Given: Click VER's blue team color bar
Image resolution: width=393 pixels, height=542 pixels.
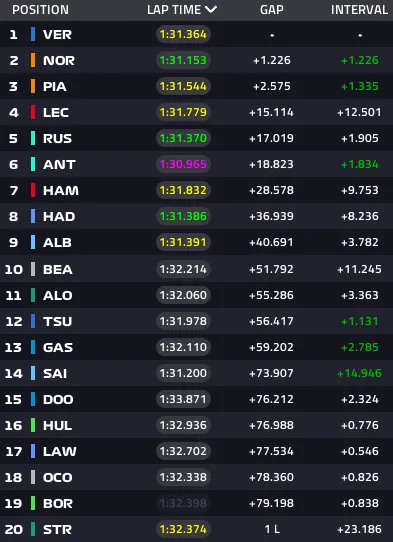Looking at the screenshot, I should [33, 34].
